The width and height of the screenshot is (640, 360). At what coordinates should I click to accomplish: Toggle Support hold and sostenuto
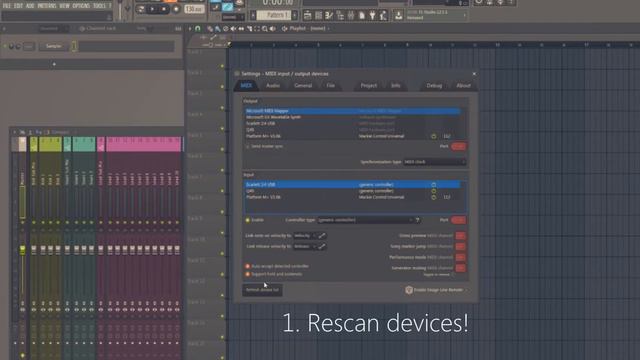247,274
